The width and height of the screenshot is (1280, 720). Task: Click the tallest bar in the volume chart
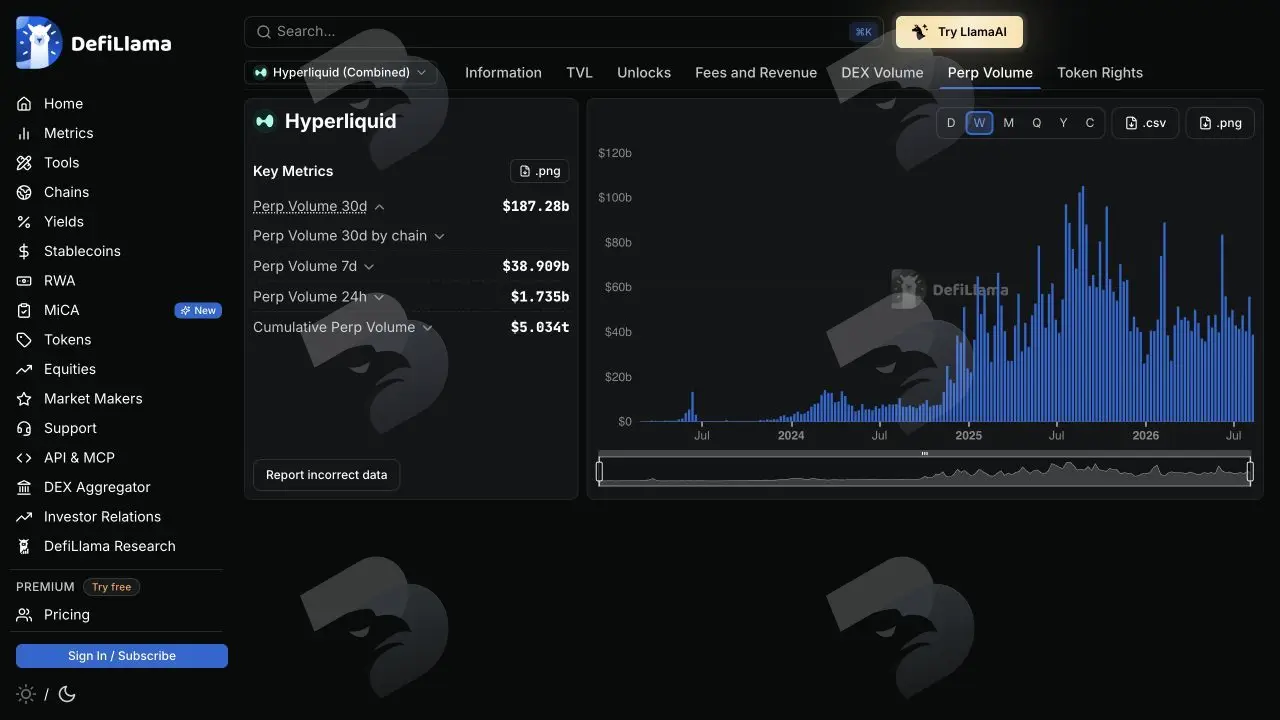1083,304
